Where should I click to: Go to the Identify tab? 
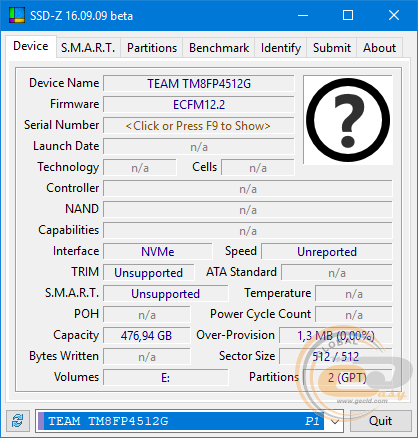[281, 48]
